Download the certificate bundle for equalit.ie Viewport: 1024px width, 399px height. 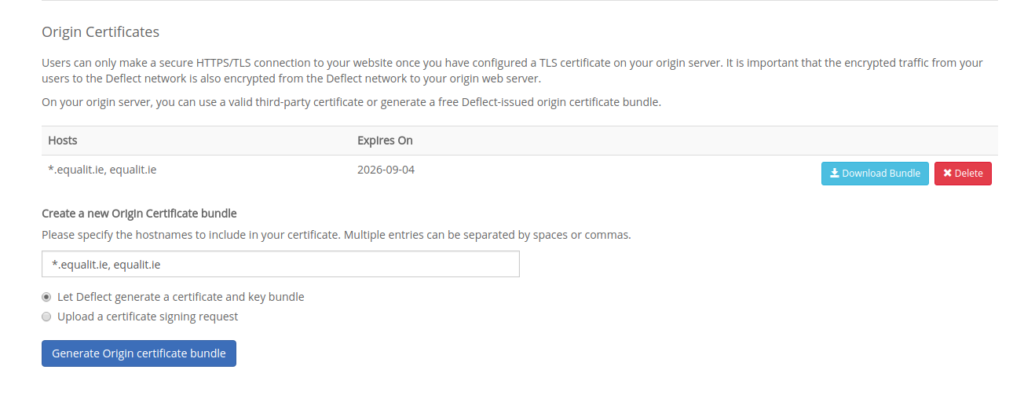coord(874,174)
